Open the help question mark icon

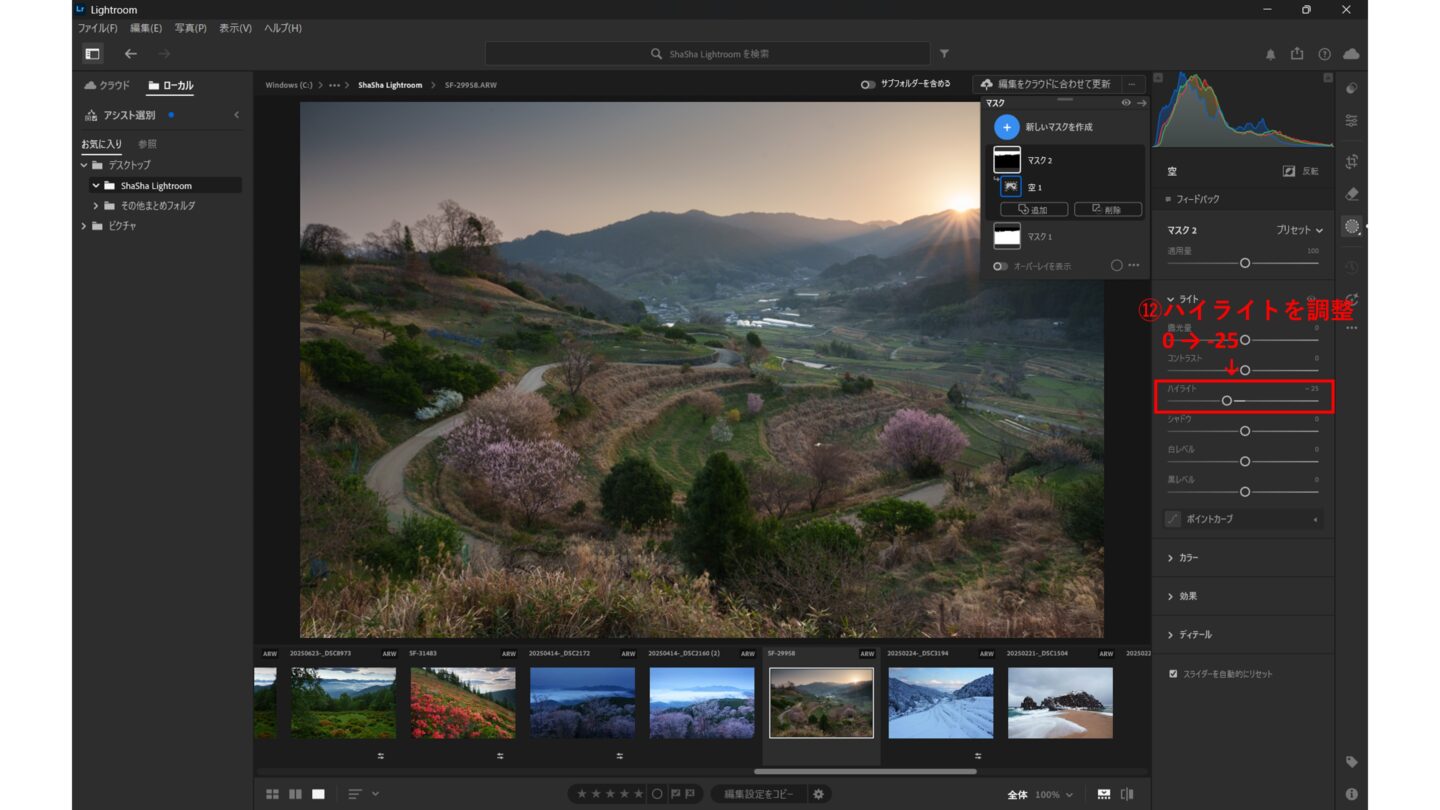1325,54
